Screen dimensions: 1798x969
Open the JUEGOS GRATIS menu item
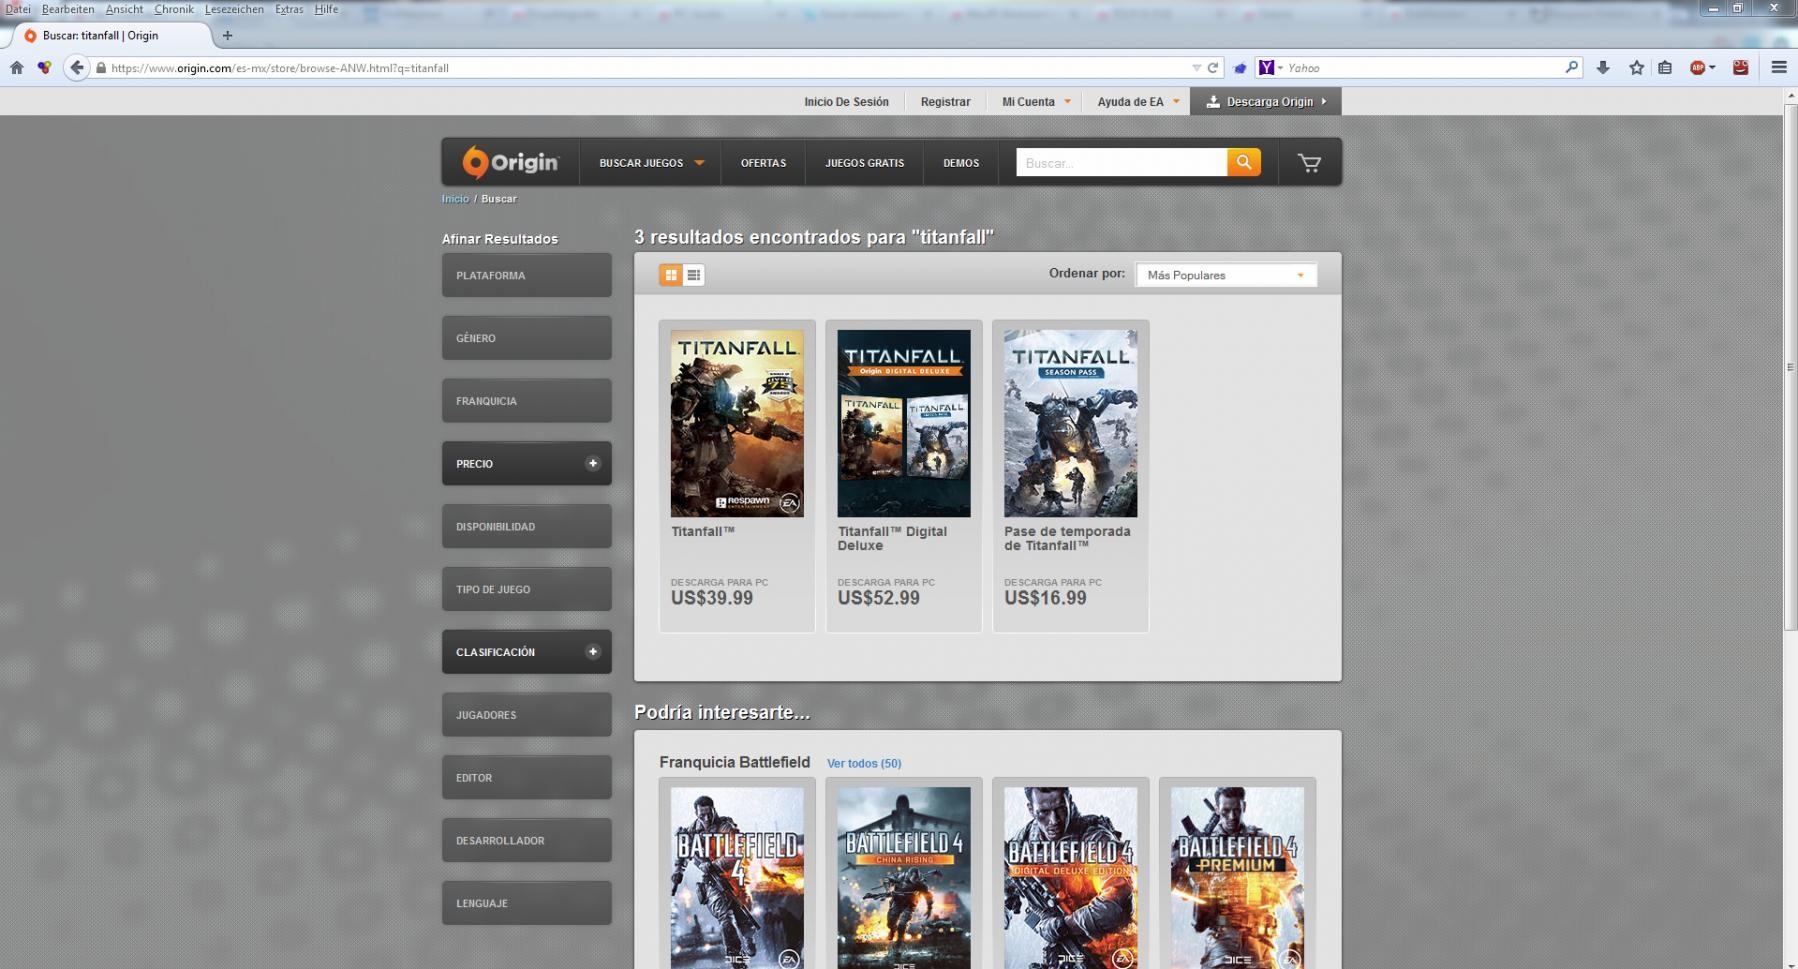point(864,163)
